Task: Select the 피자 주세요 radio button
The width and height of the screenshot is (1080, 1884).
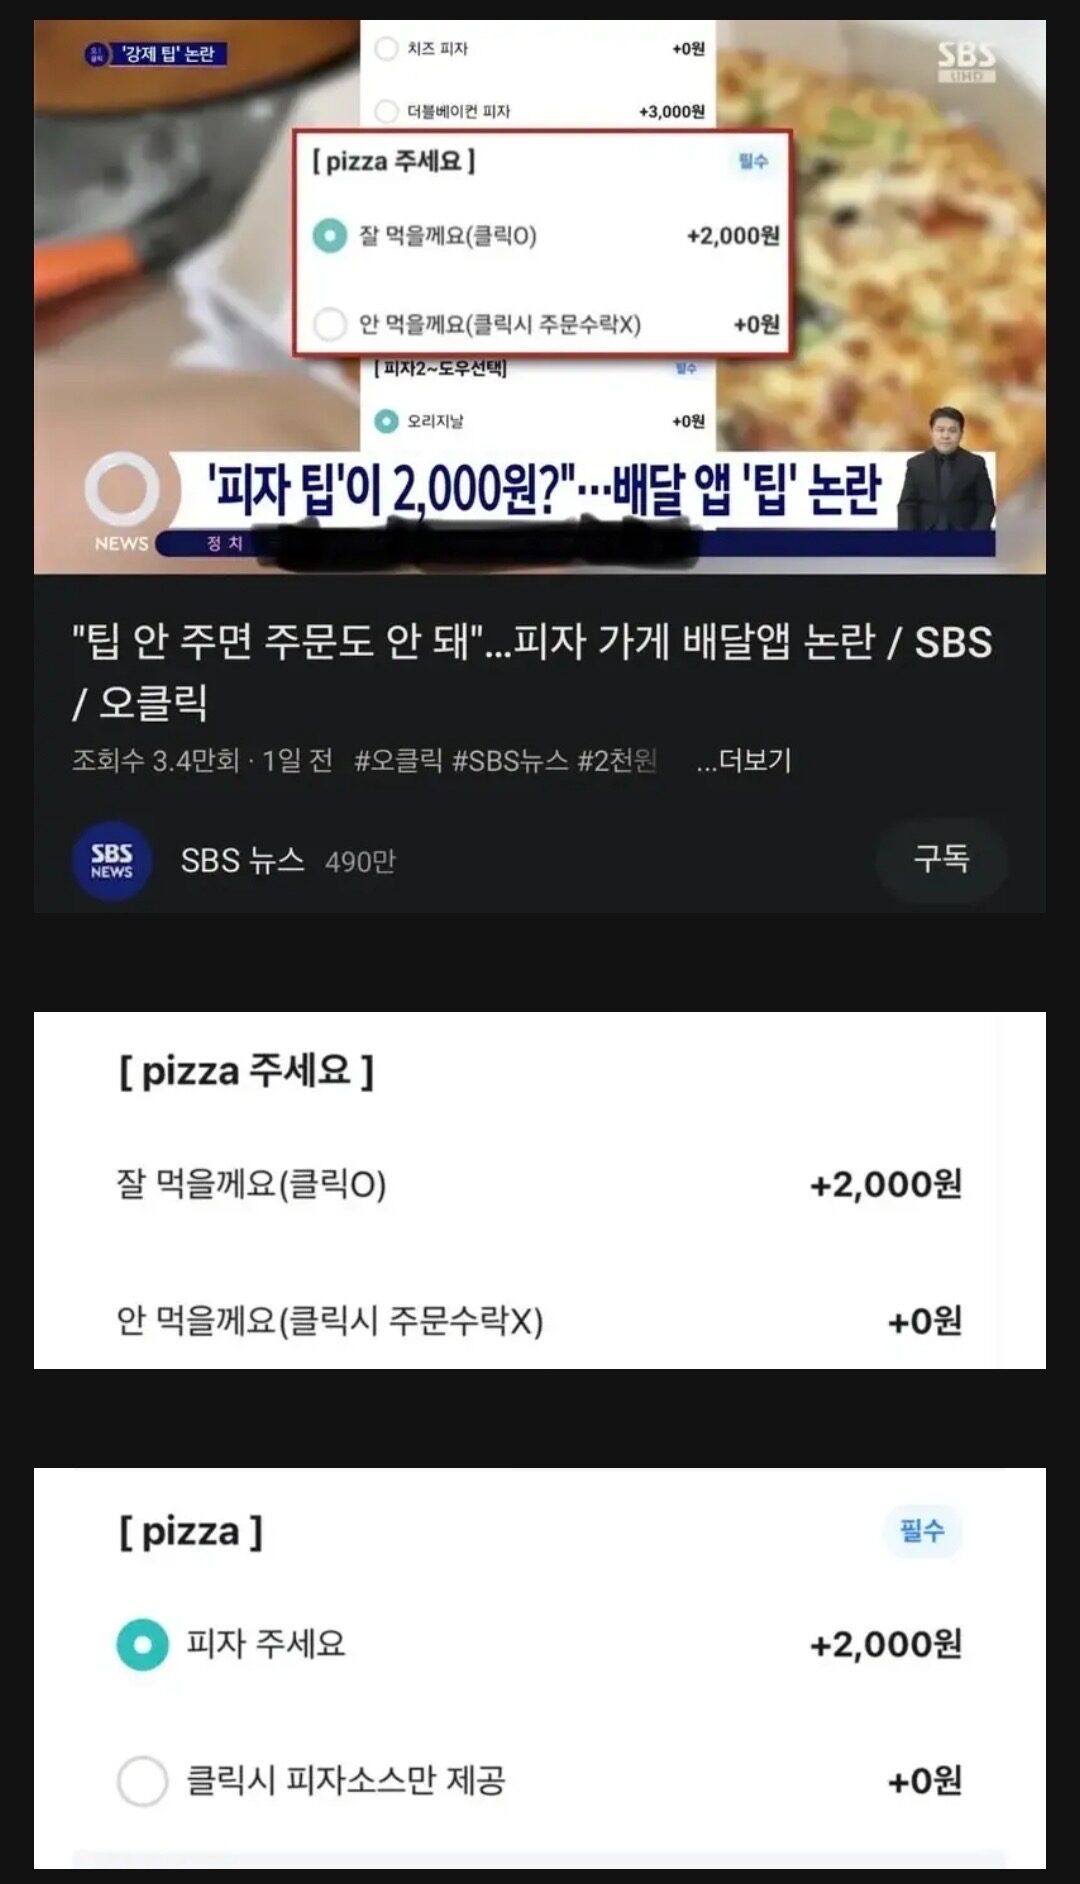Action: tap(142, 1644)
